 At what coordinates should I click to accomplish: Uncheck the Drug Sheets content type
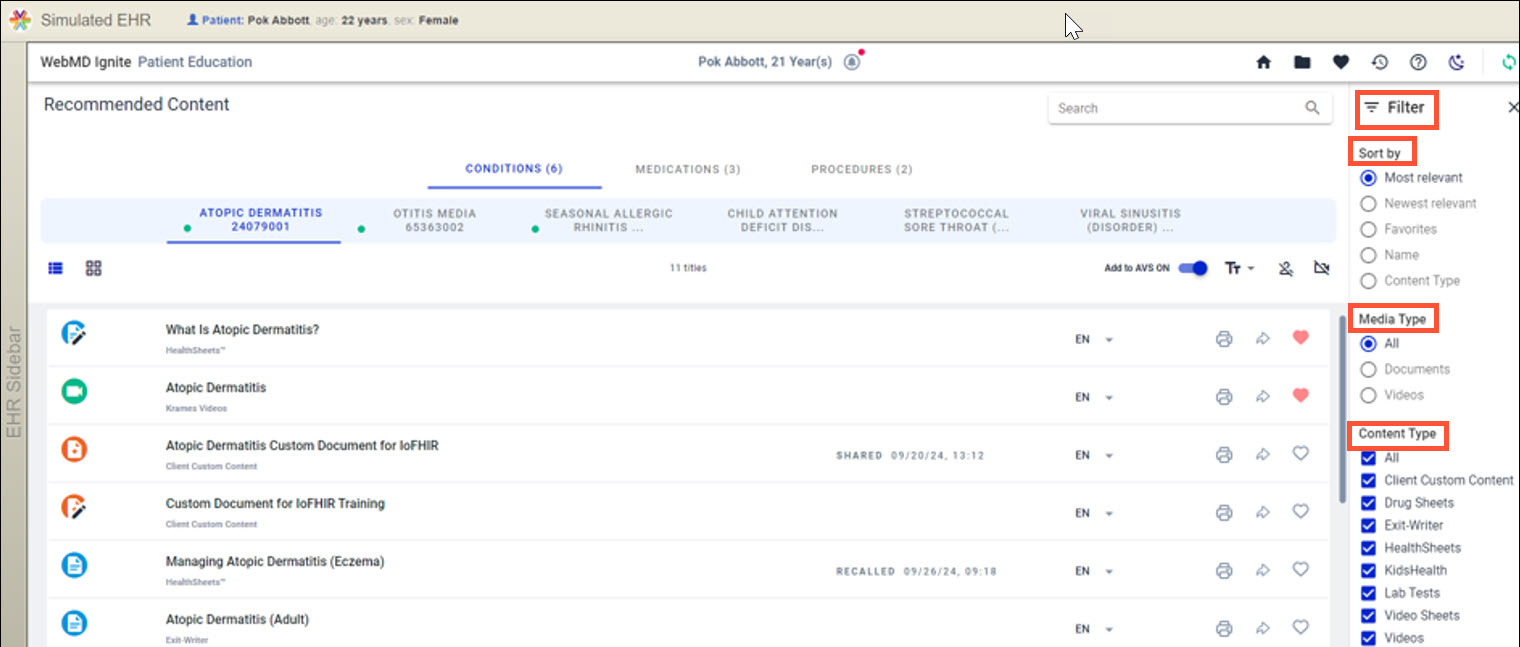[1369, 503]
